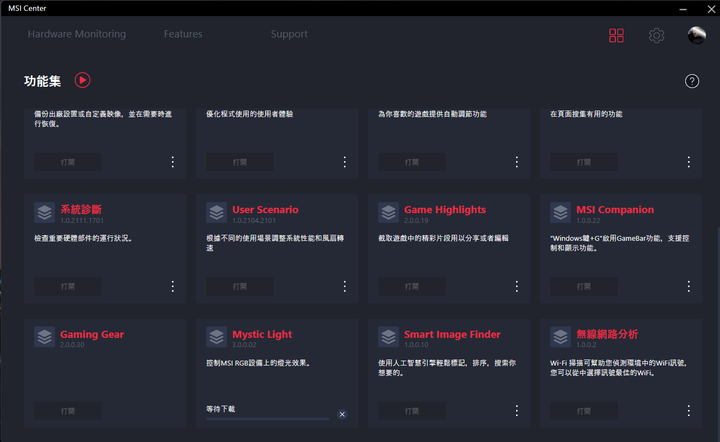Switch to the Features tab
The height and width of the screenshot is (442, 720).
pyautogui.click(x=183, y=34)
